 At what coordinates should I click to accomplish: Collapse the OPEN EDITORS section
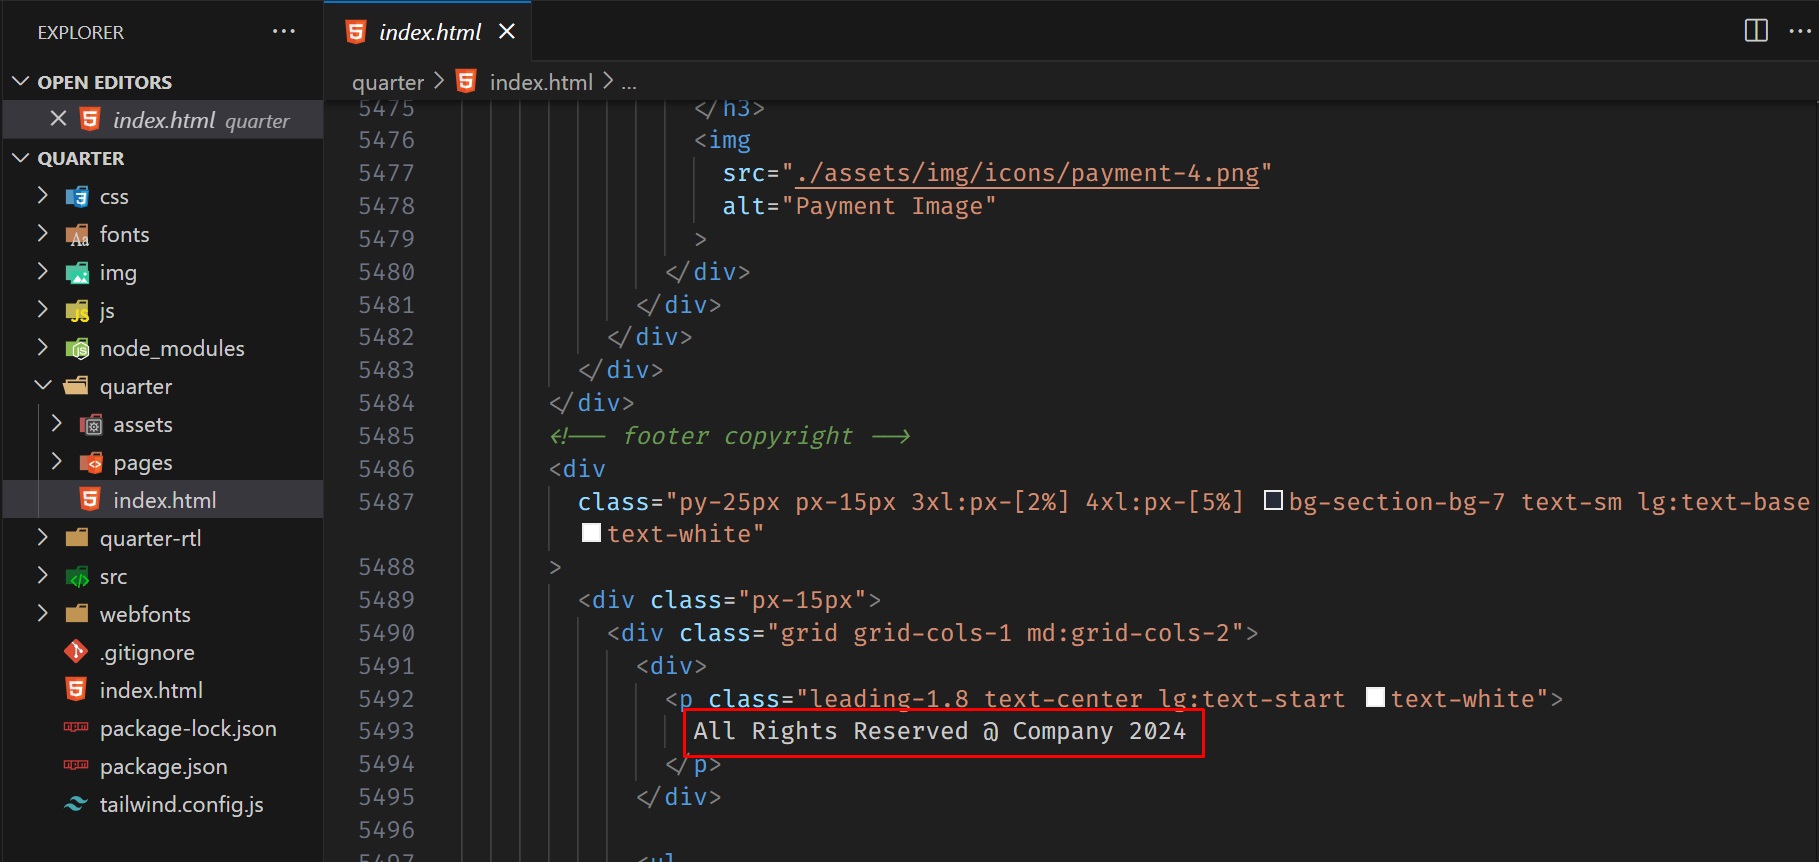(x=21, y=82)
